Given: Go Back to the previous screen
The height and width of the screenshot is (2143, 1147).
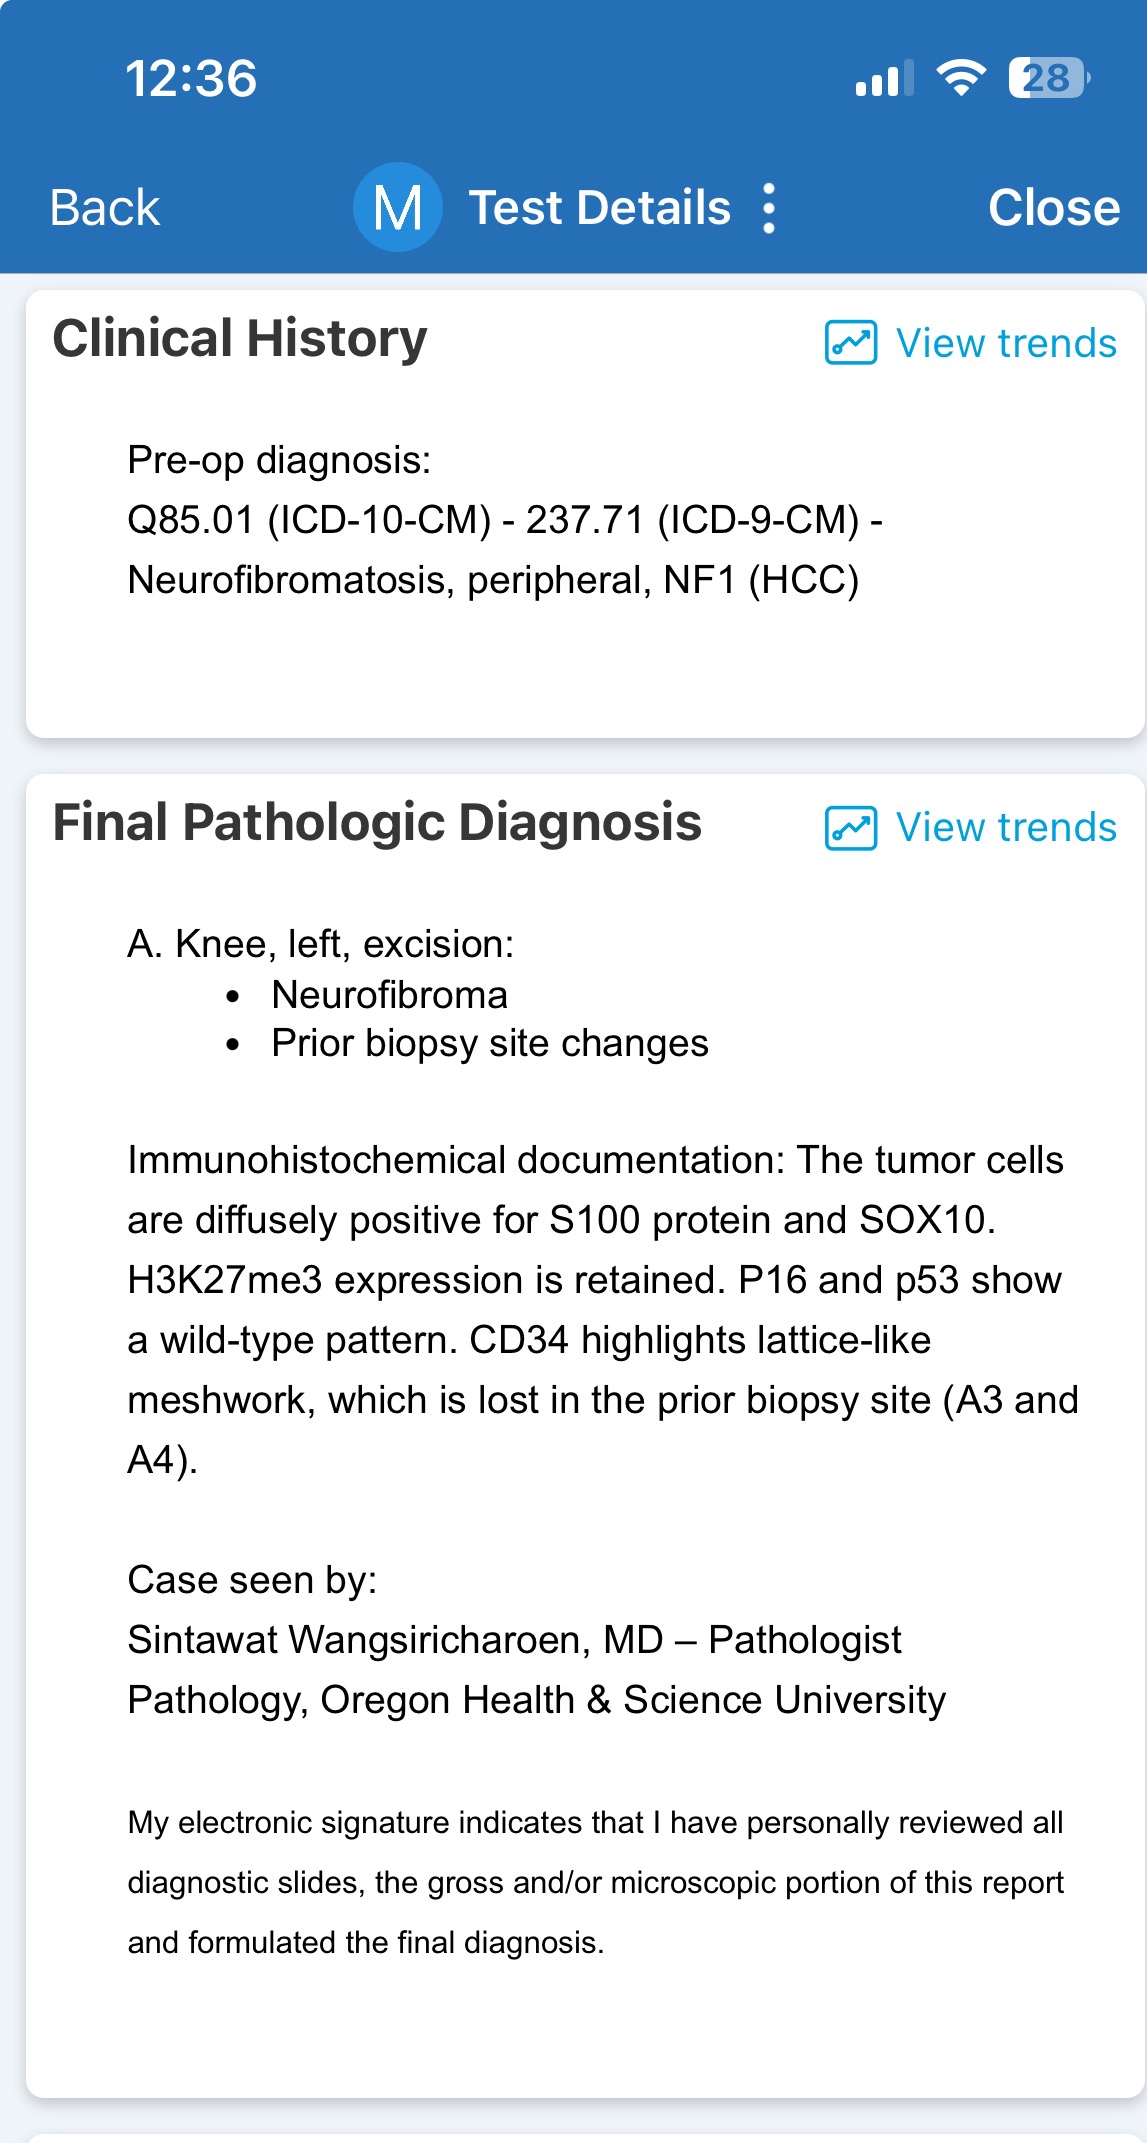Looking at the screenshot, I should tap(105, 208).
